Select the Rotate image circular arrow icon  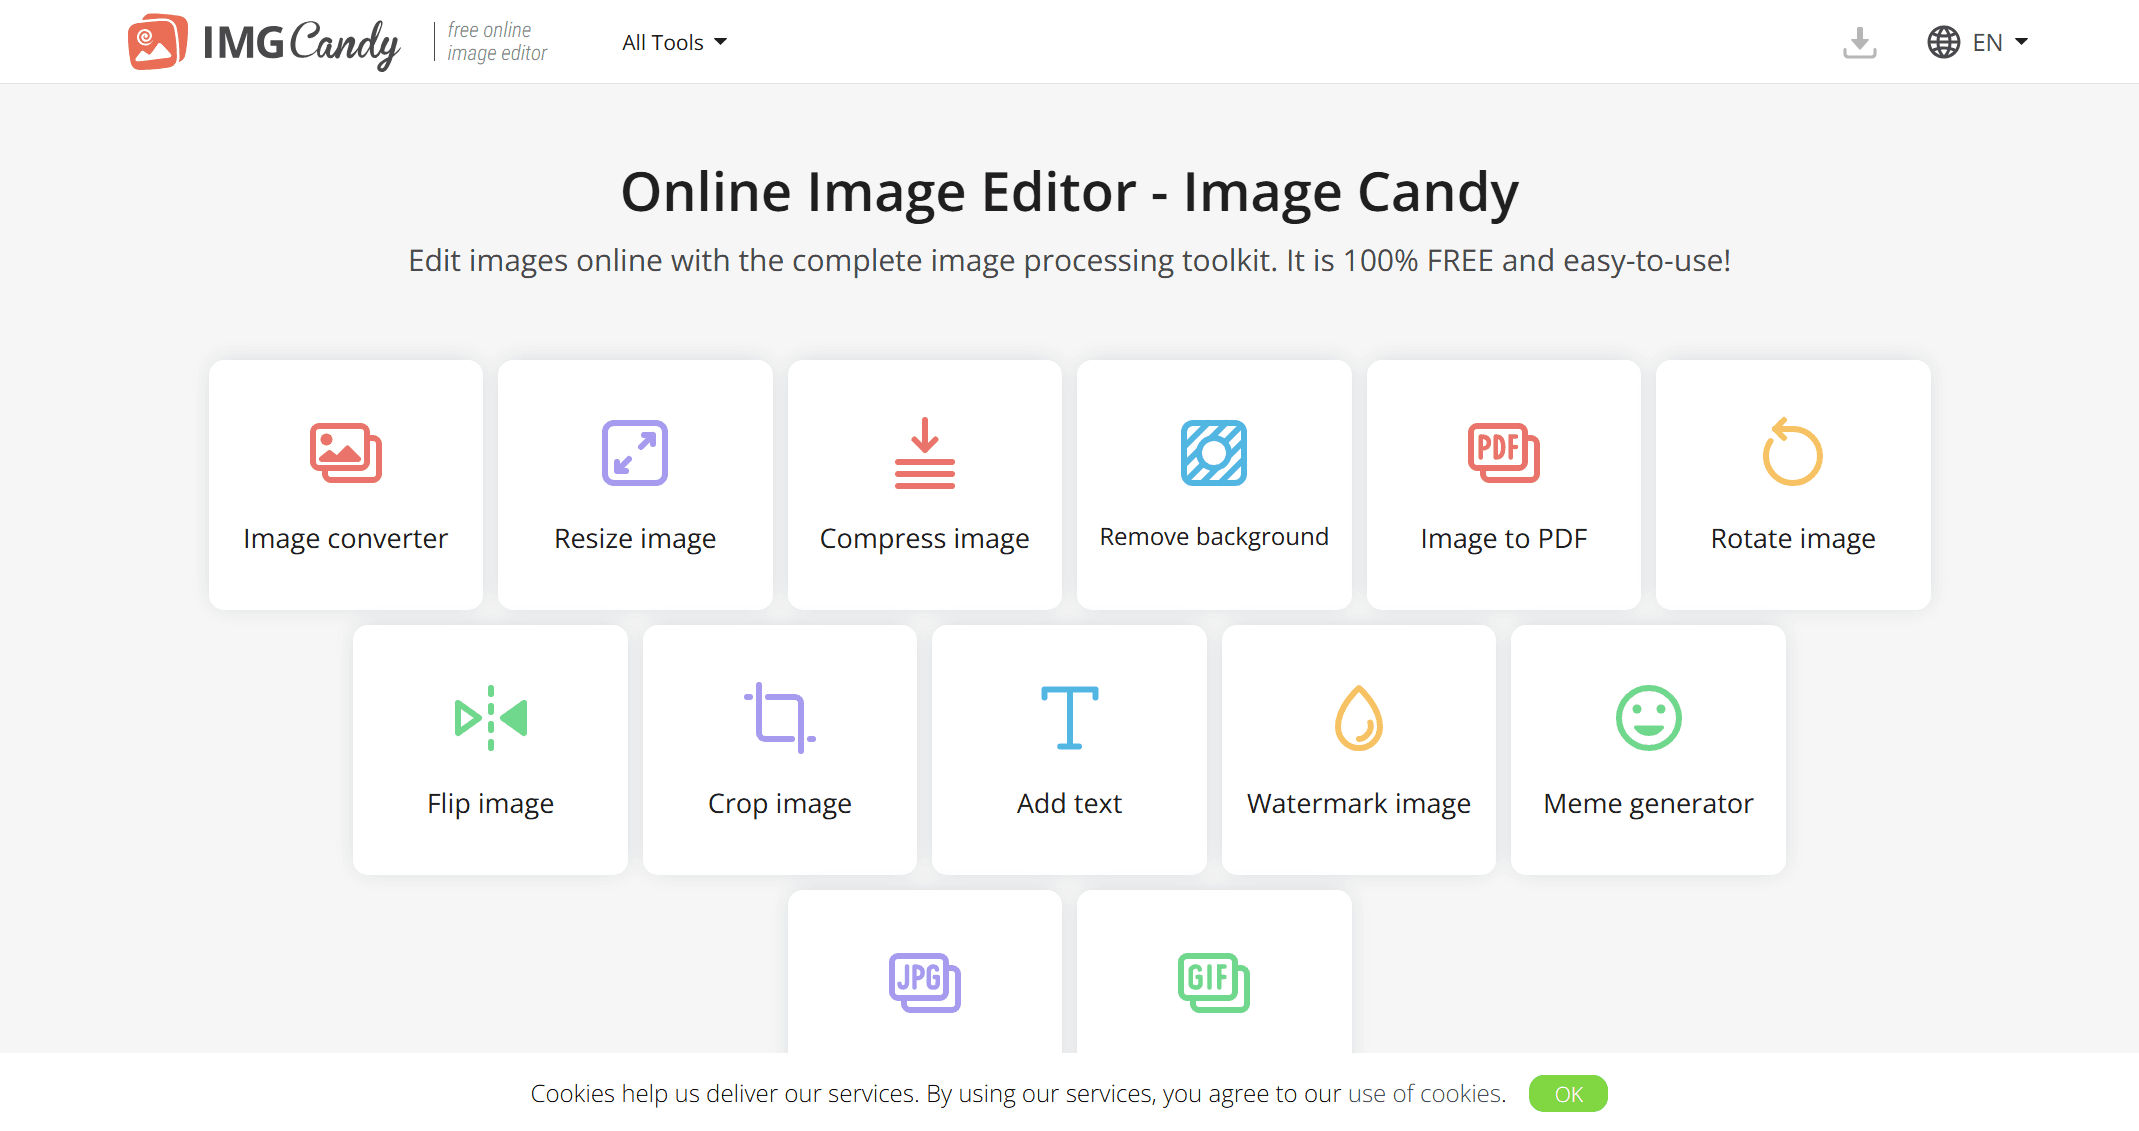[x=1792, y=453]
